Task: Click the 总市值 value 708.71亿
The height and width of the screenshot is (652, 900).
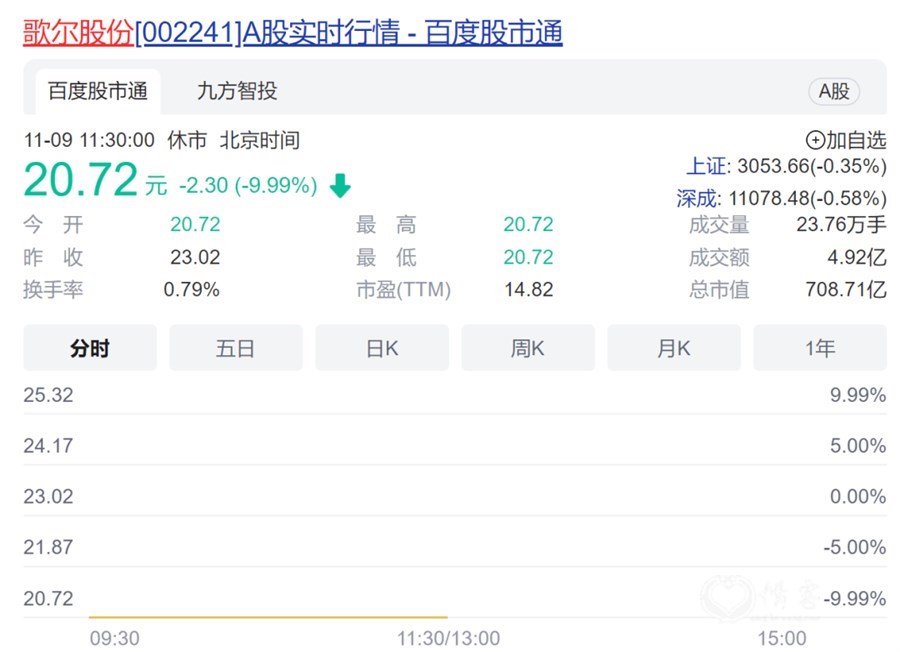Action: (x=845, y=289)
